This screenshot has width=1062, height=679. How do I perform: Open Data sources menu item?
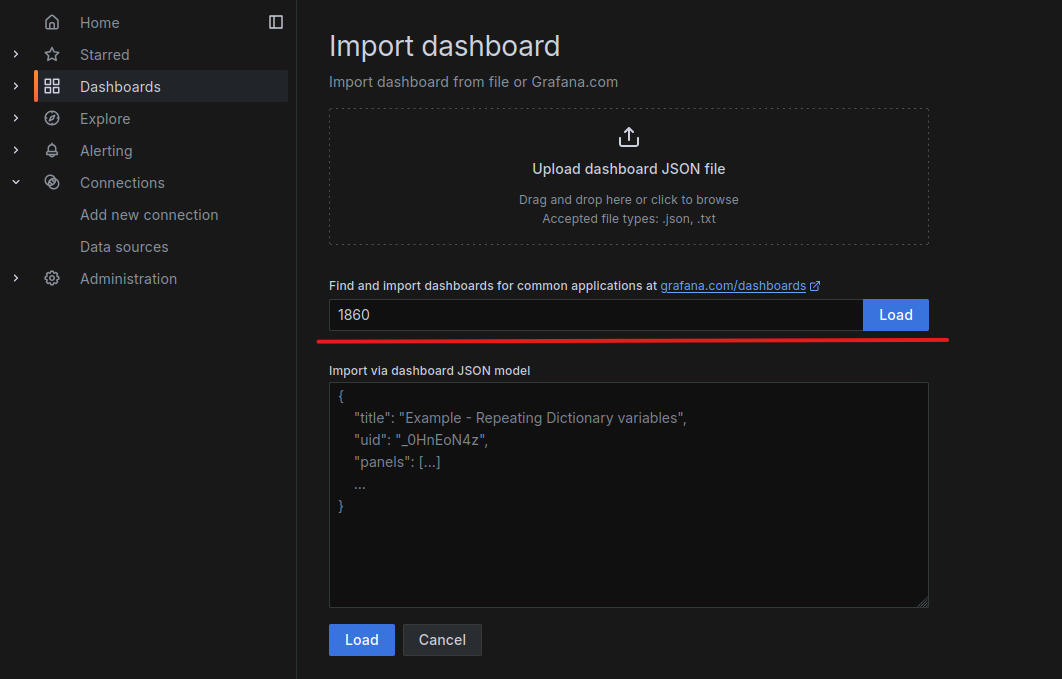[x=124, y=247]
